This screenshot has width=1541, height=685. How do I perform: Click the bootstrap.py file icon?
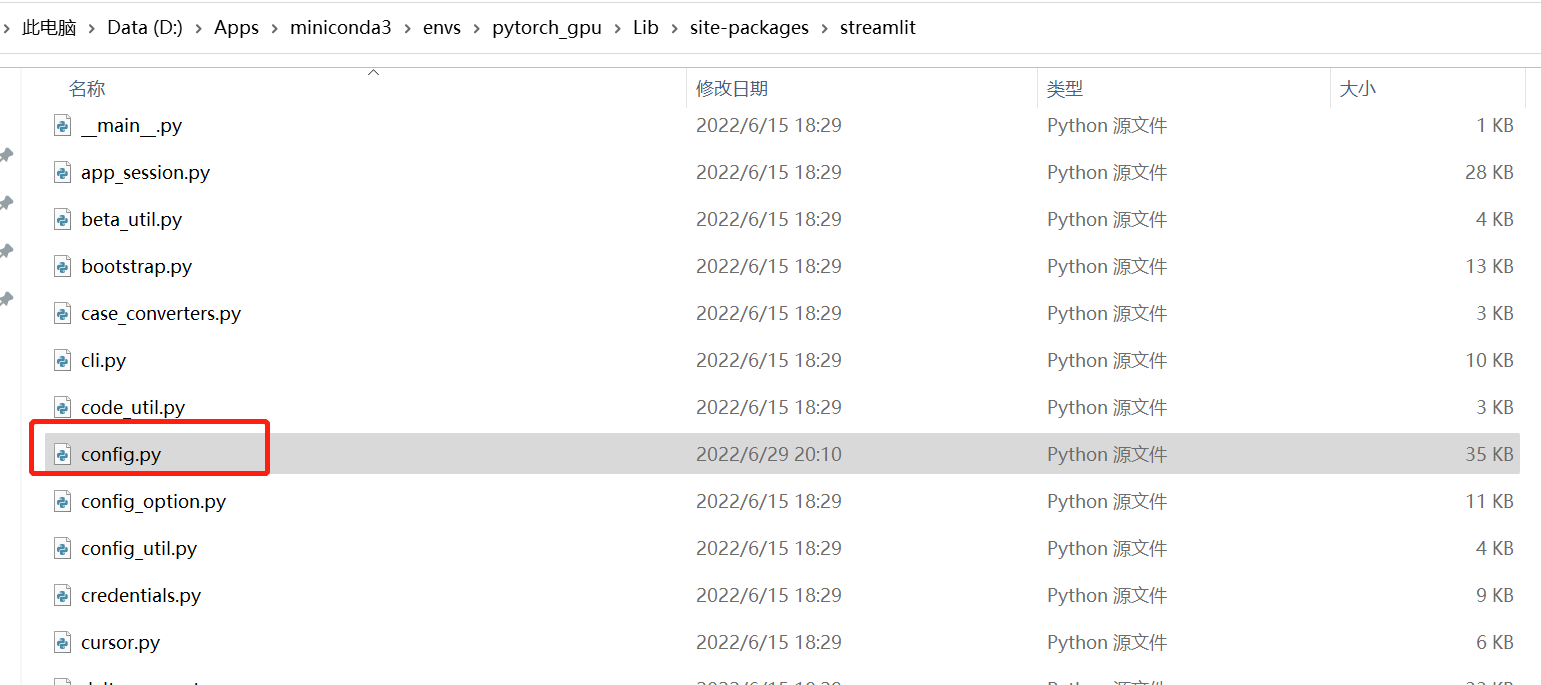pos(62,267)
